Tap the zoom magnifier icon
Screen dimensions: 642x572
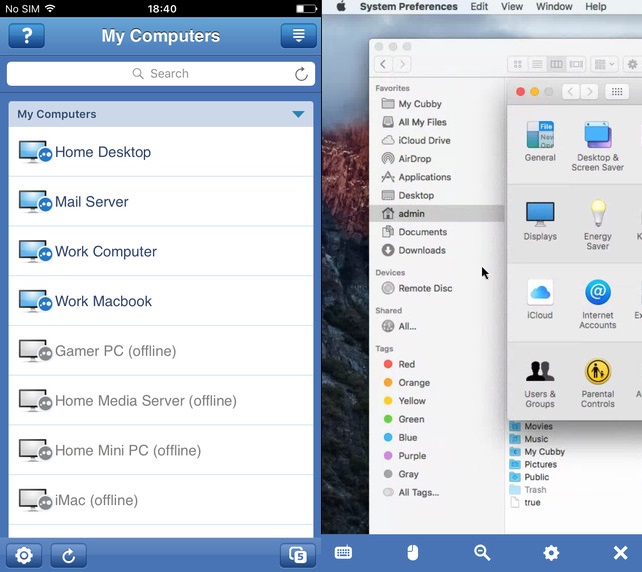[x=482, y=553]
